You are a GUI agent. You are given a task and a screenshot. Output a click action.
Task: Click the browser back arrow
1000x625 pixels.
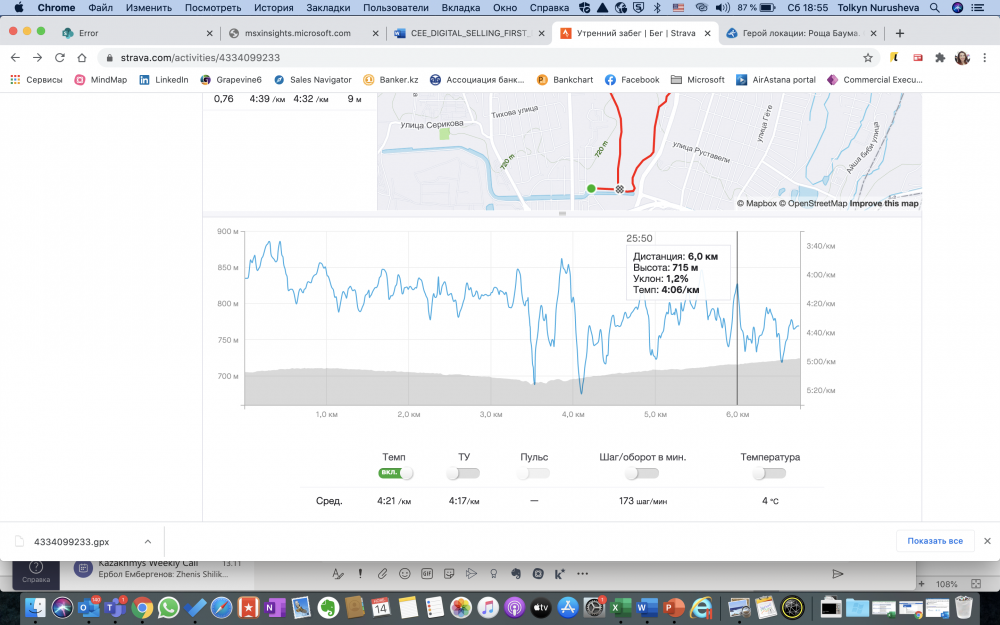(x=14, y=58)
